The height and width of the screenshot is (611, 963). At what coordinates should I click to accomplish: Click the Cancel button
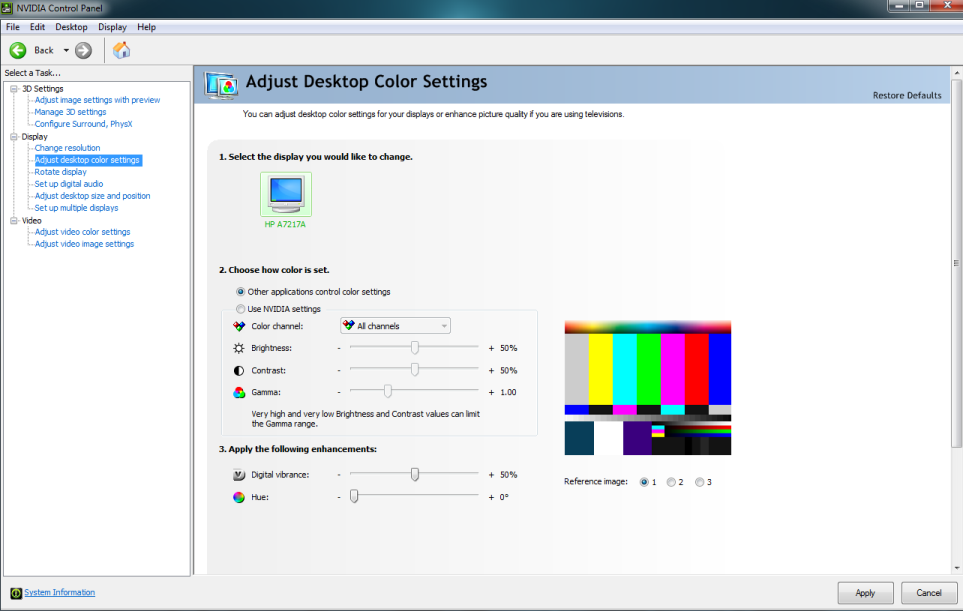929,593
